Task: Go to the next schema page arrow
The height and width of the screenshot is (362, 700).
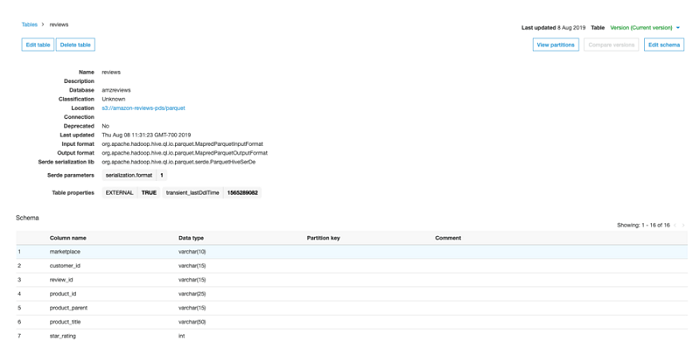Action: click(x=683, y=225)
